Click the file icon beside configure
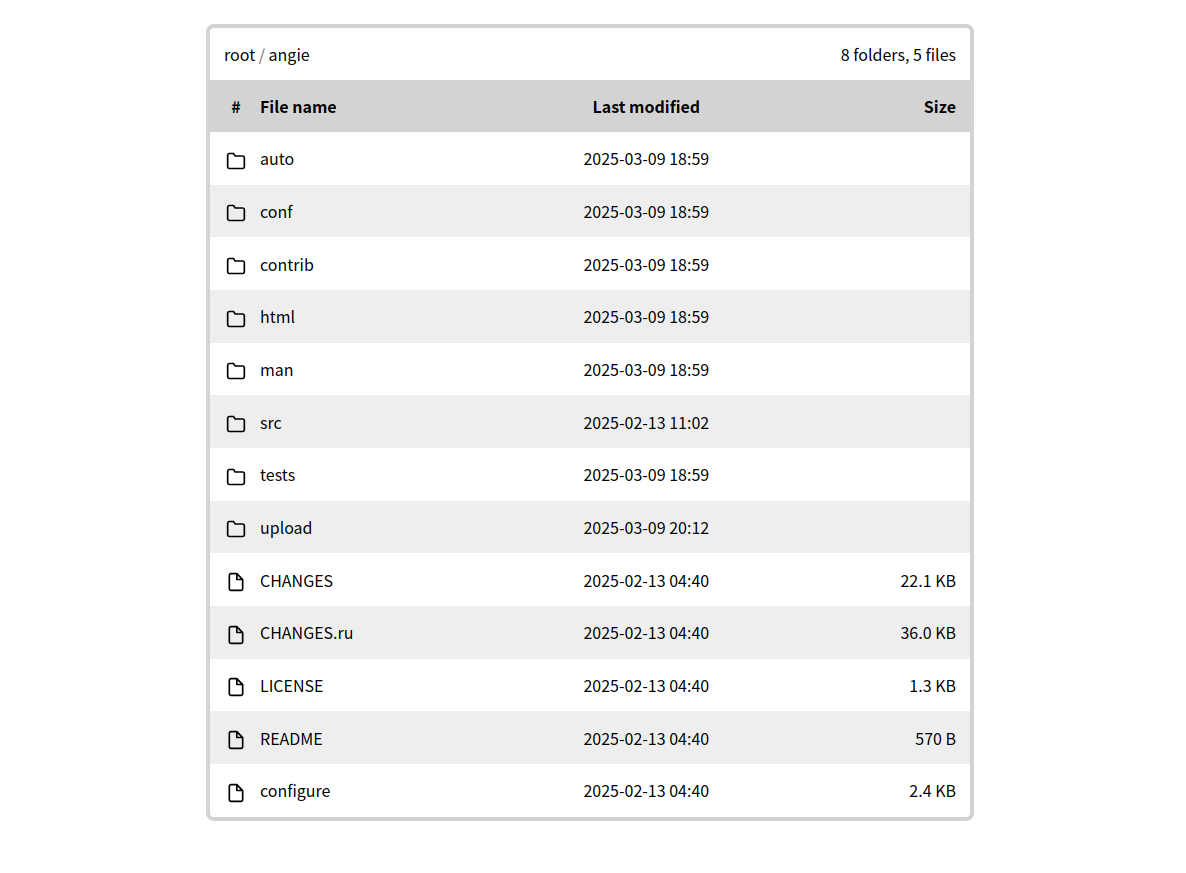Viewport: 1186px width, 873px height. tap(236, 792)
